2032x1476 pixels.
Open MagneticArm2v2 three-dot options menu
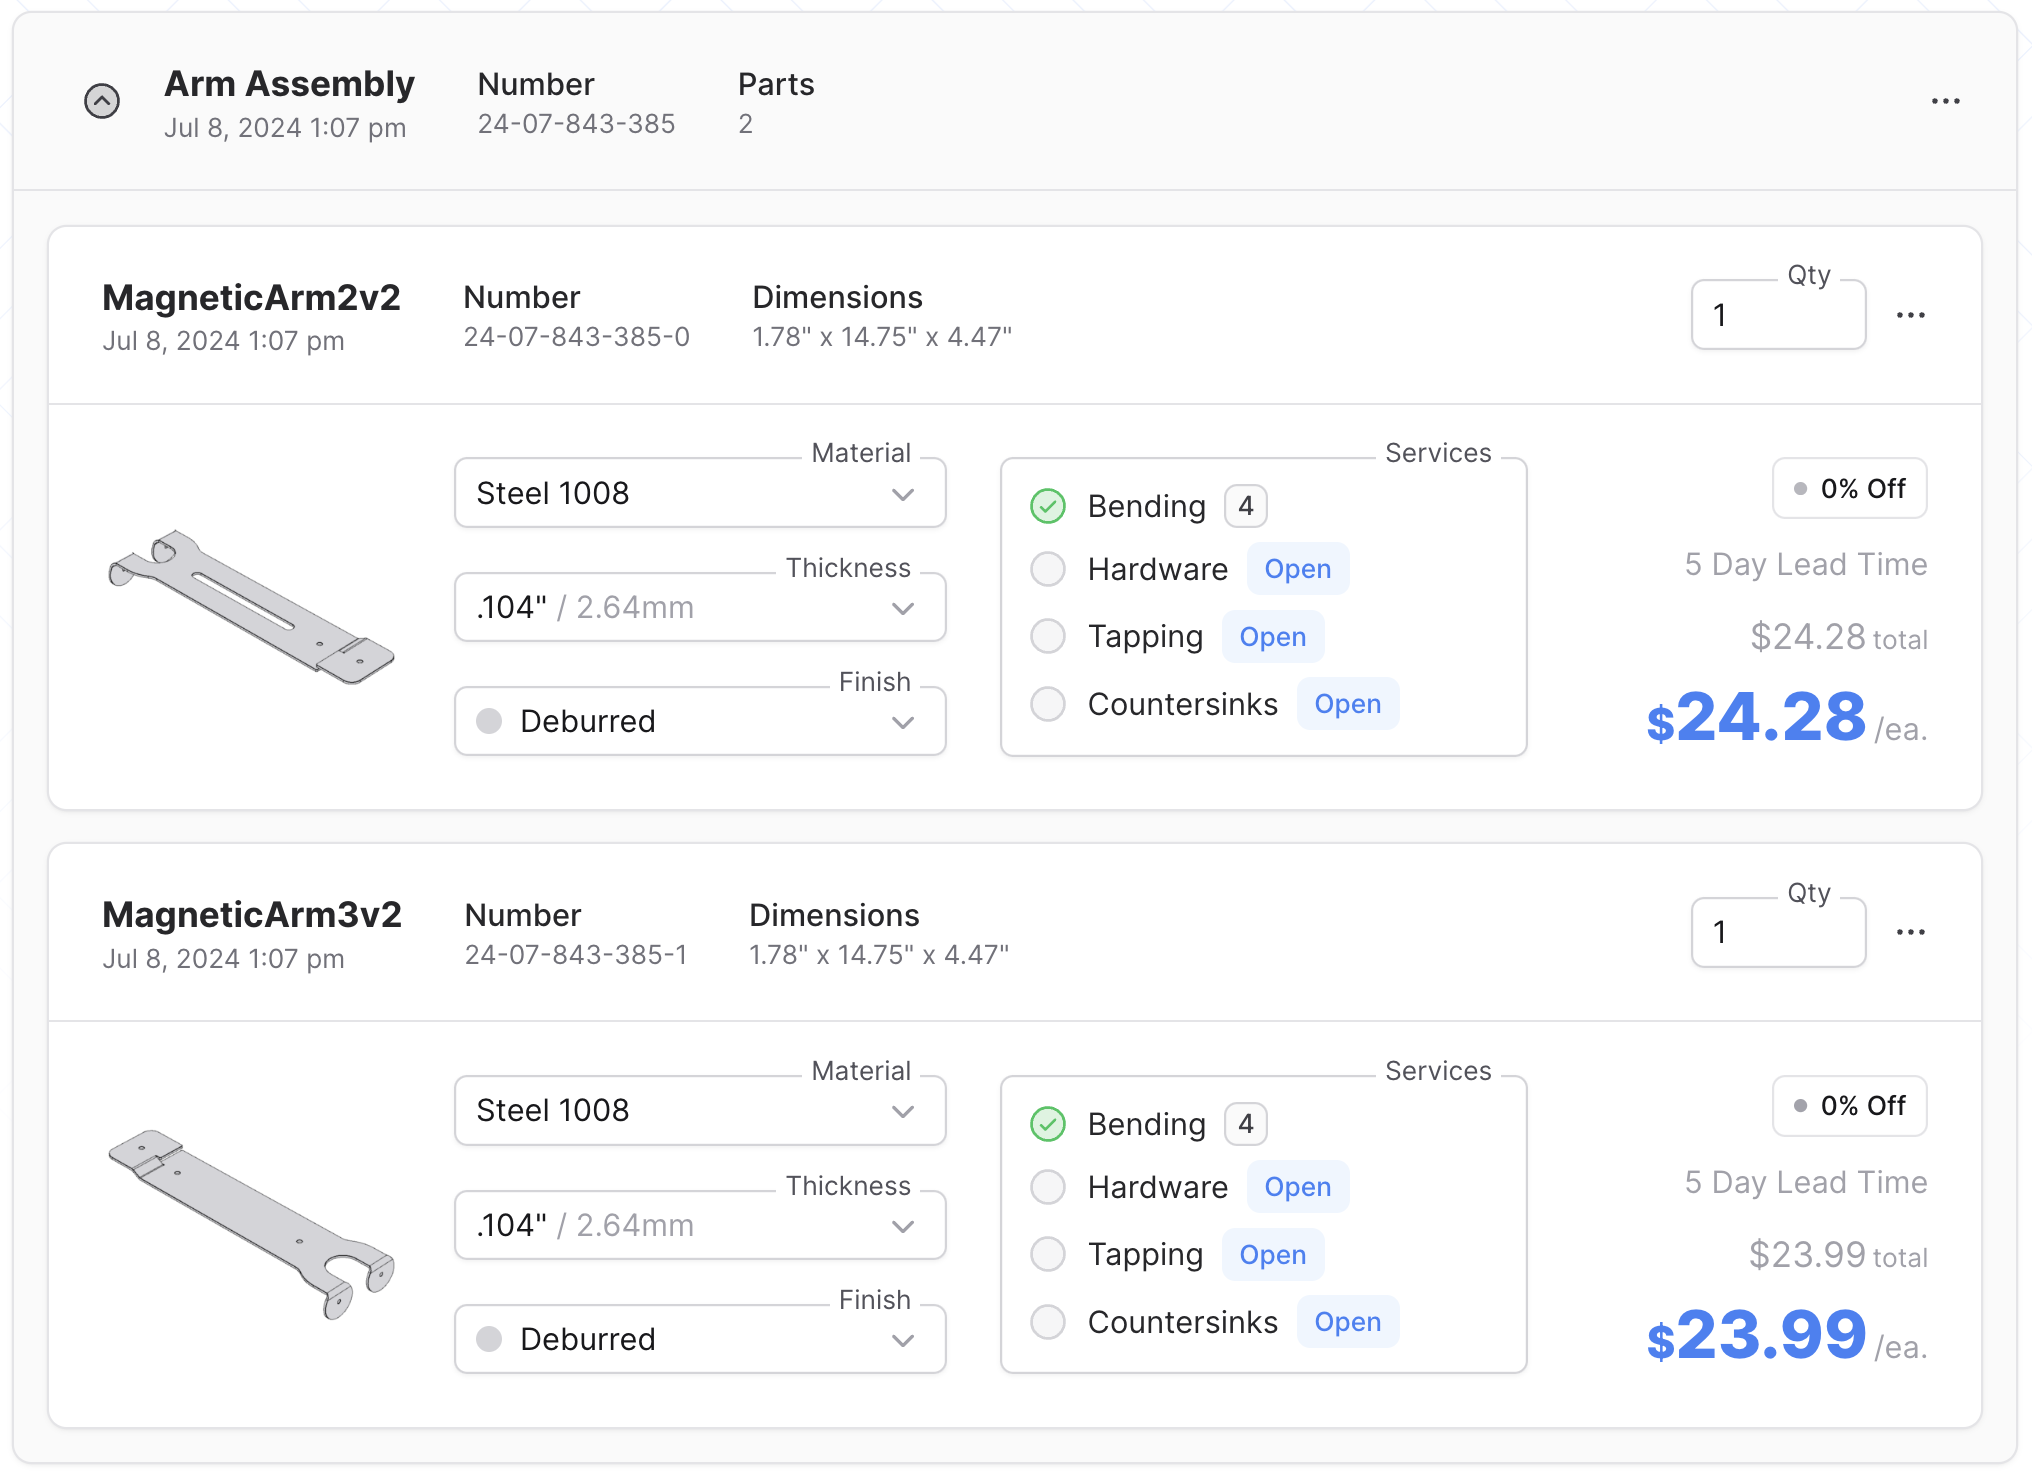1910,315
